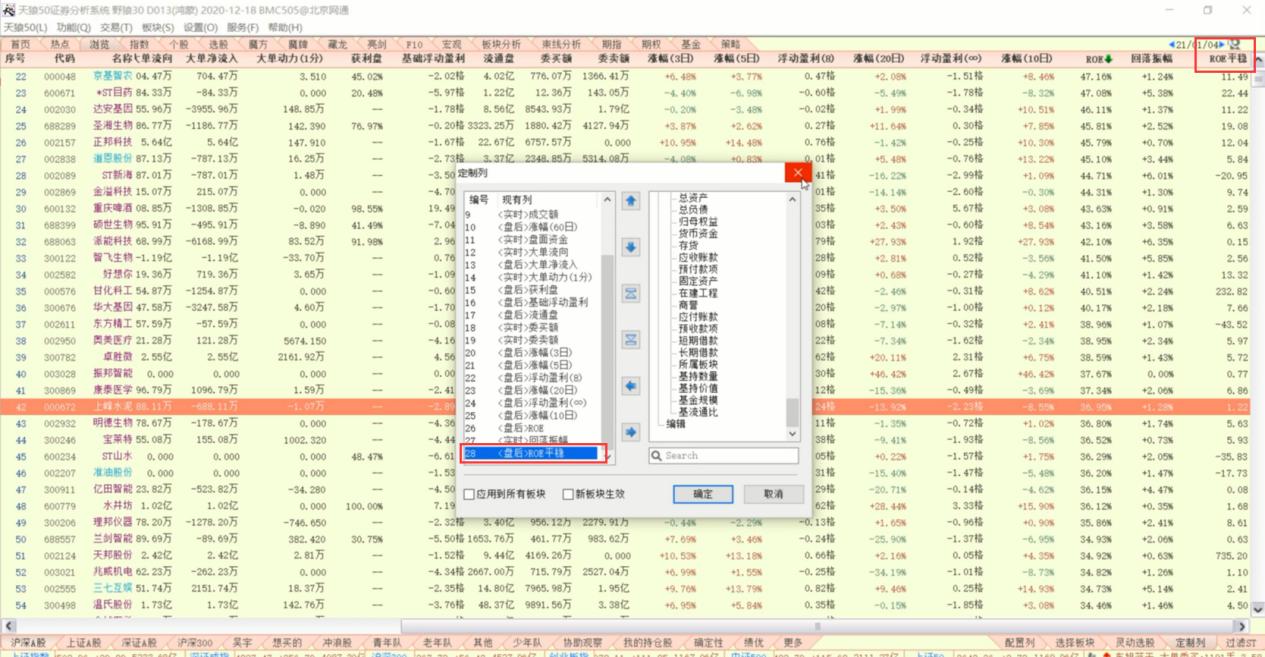Cancel the dialog with 取消
Viewport: 1265px width, 657px height.
click(x=773, y=494)
